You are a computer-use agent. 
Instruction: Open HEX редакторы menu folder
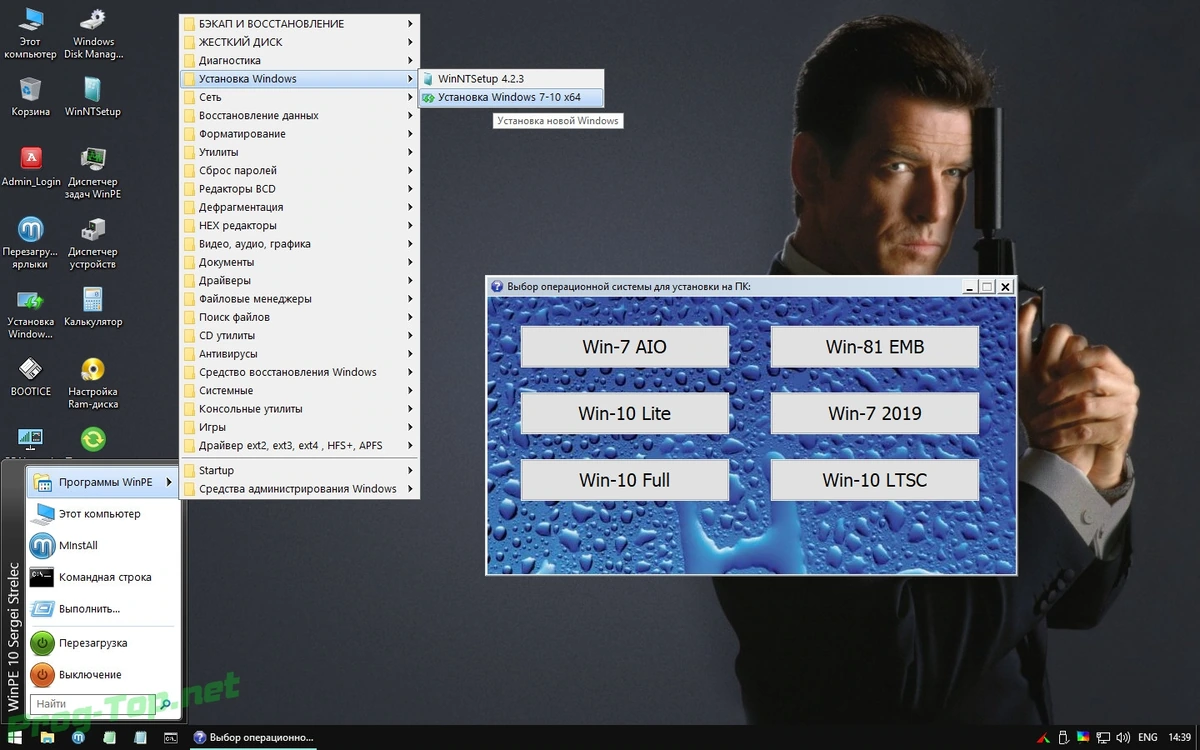(300, 225)
